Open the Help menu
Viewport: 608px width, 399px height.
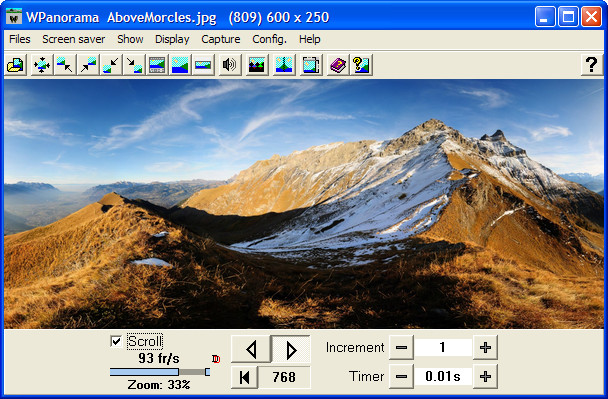tap(309, 39)
